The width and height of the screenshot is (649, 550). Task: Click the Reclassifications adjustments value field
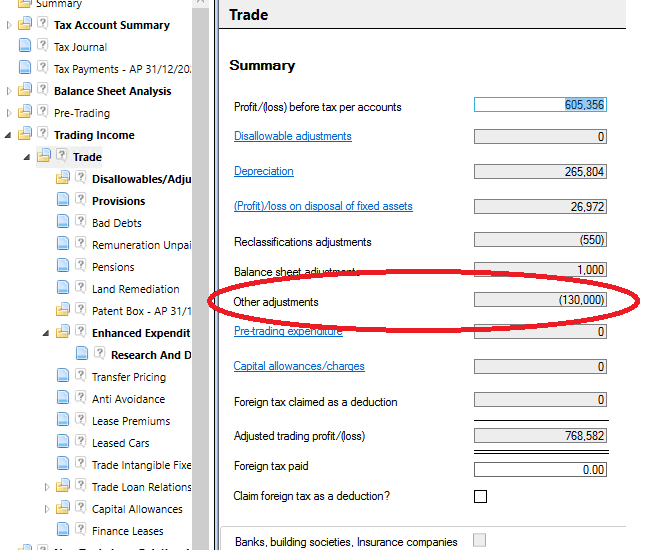point(540,240)
